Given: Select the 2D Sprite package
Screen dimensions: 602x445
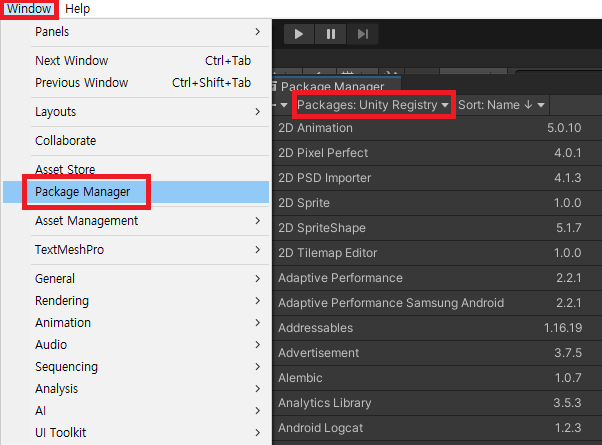Looking at the screenshot, I should [437, 203].
